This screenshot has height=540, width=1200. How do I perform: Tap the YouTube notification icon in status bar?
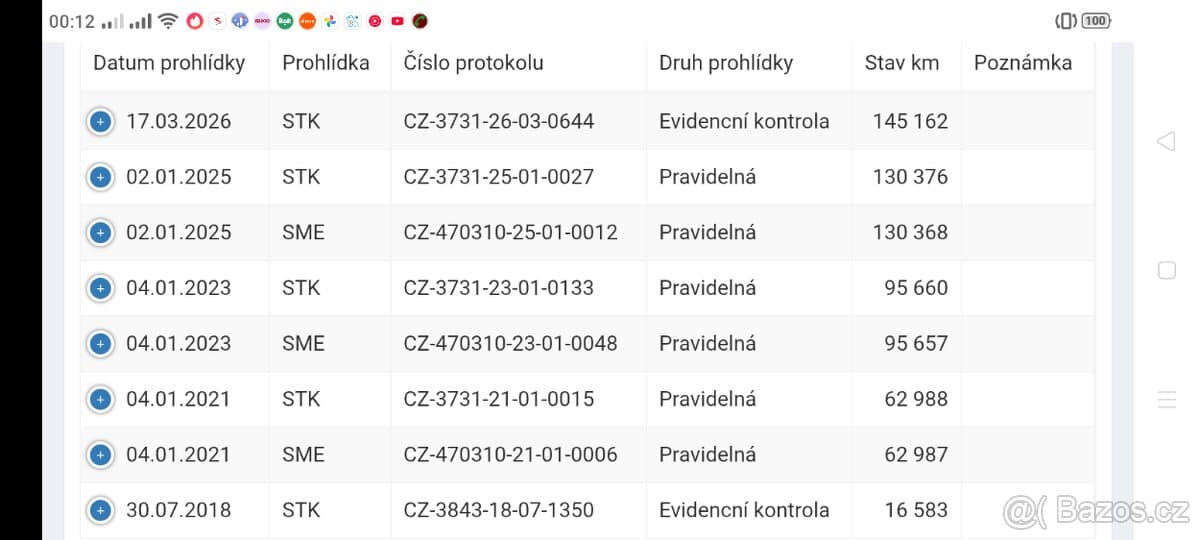coord(398,21)
